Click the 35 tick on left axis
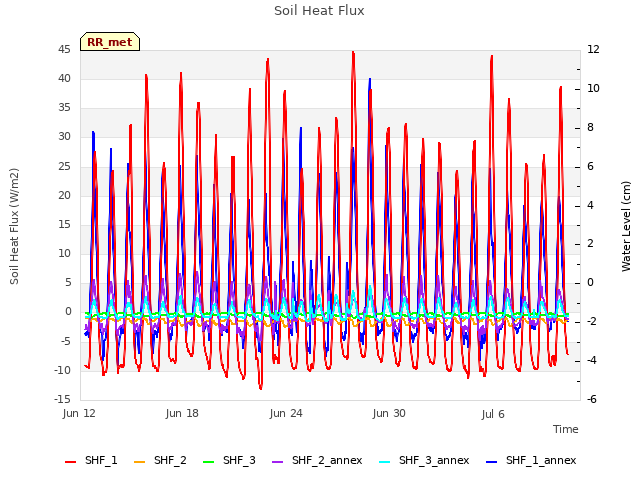Screen dimensions: 640x480 (64, 107)
